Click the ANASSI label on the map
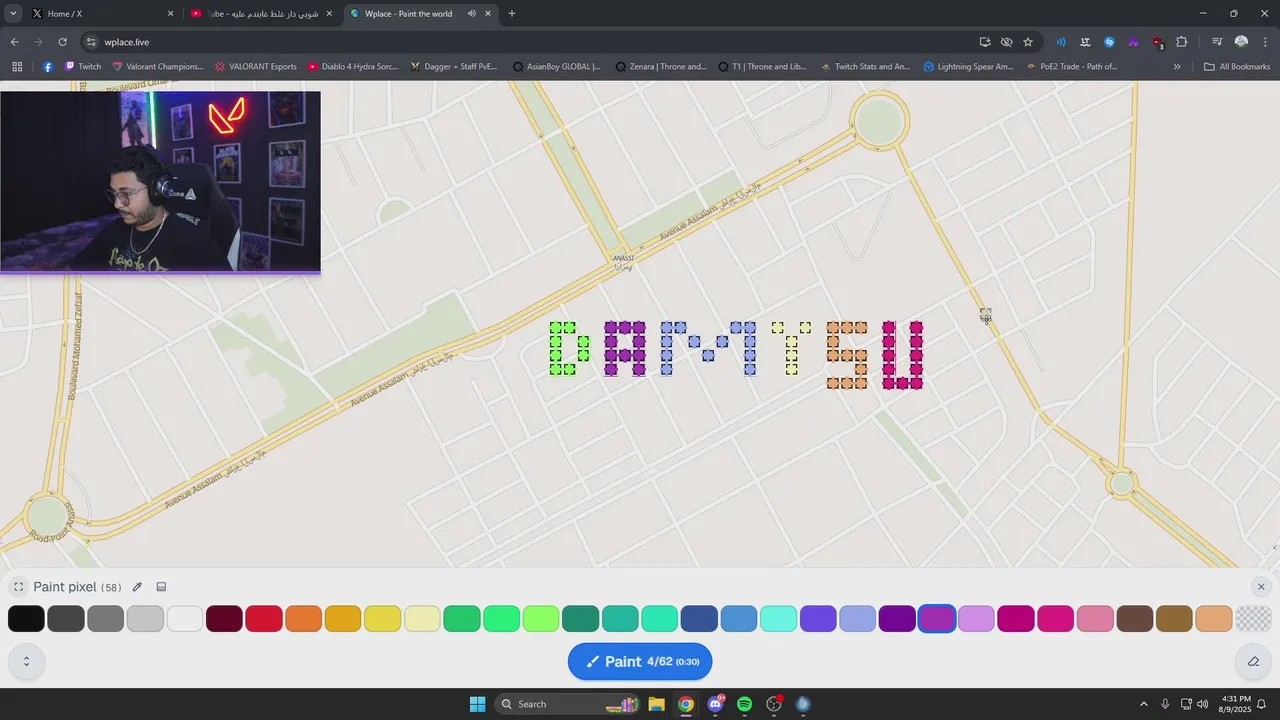Image resolution: width=1280 pixels, height=720 pixels. click(x=623, y=260)
